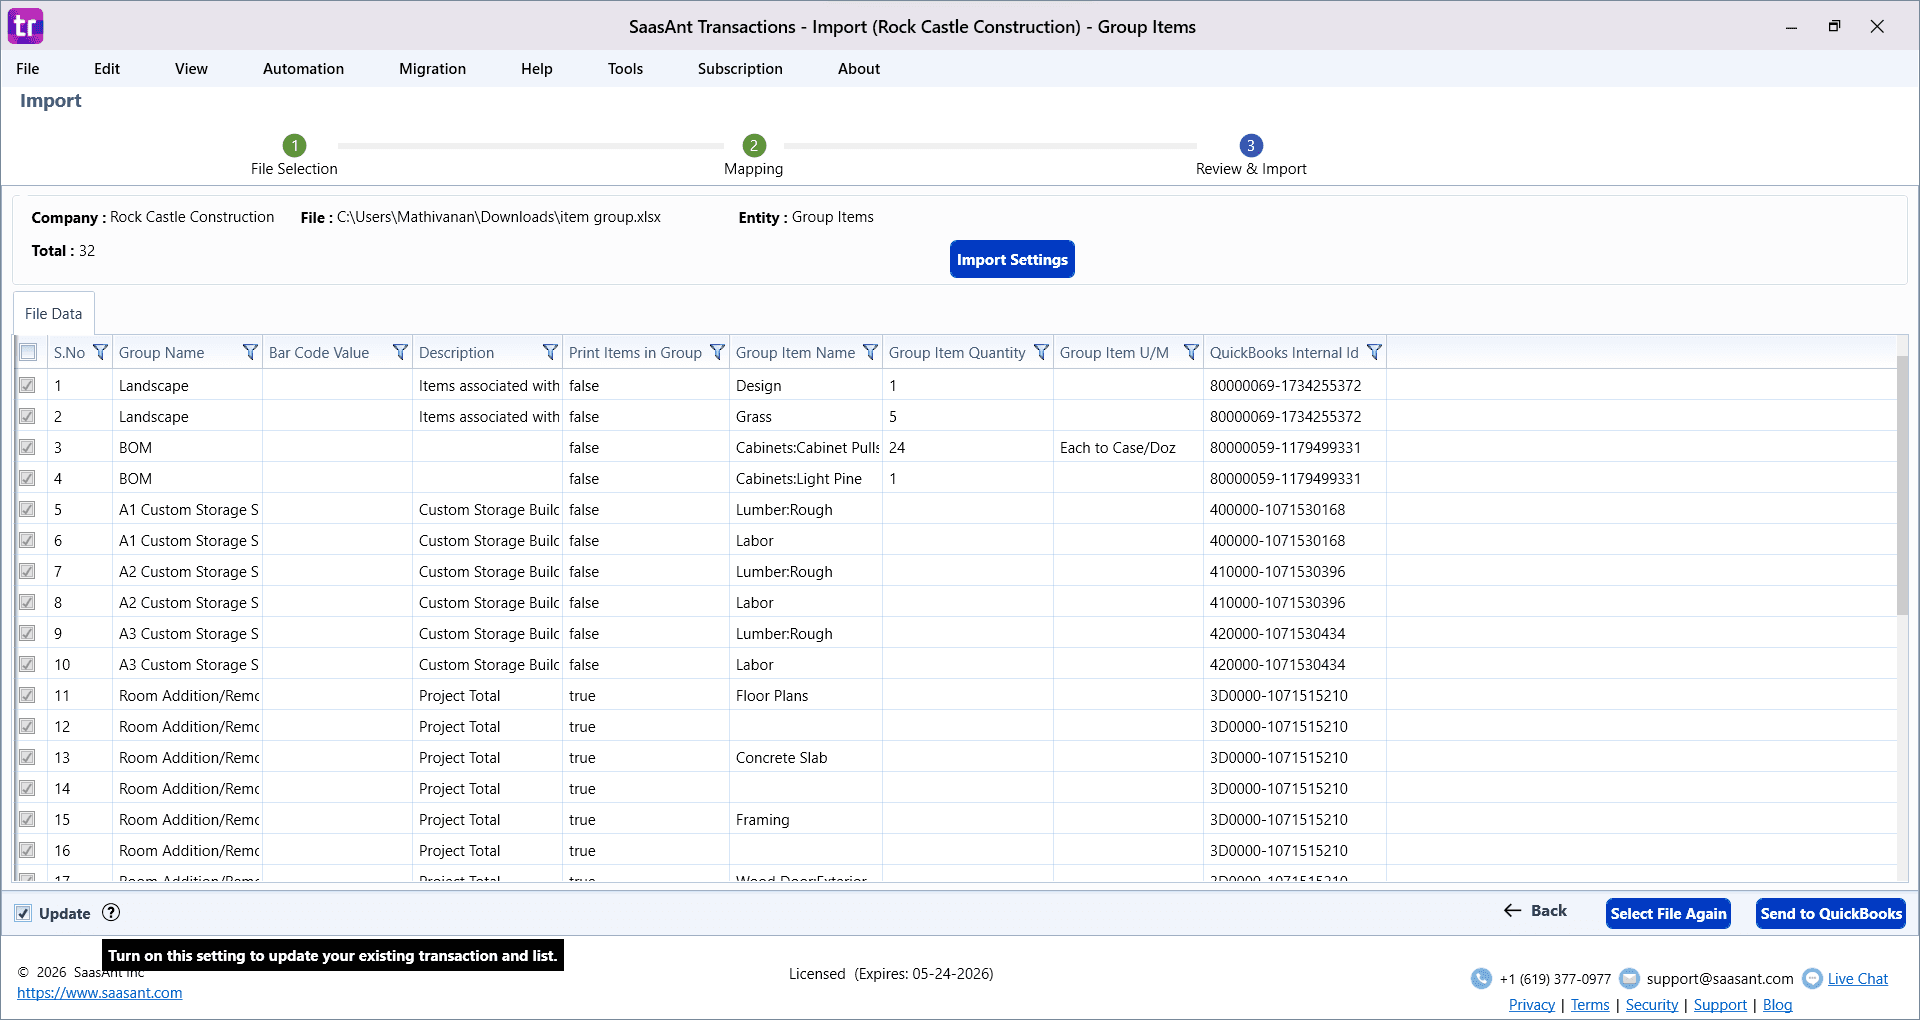
Task: Toggle the checkbox for row 5
Action: tap(27, 509)
